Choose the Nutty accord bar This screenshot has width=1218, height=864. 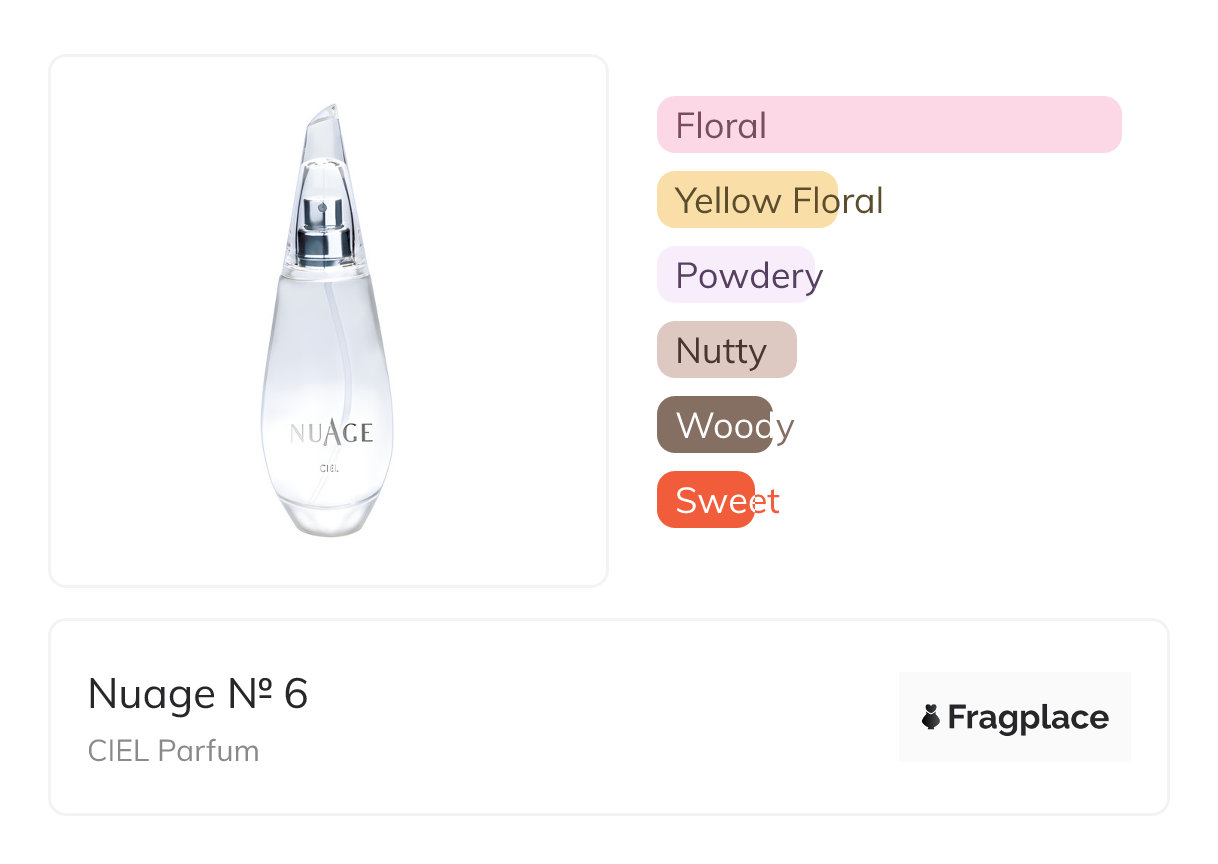coord(726,350)
